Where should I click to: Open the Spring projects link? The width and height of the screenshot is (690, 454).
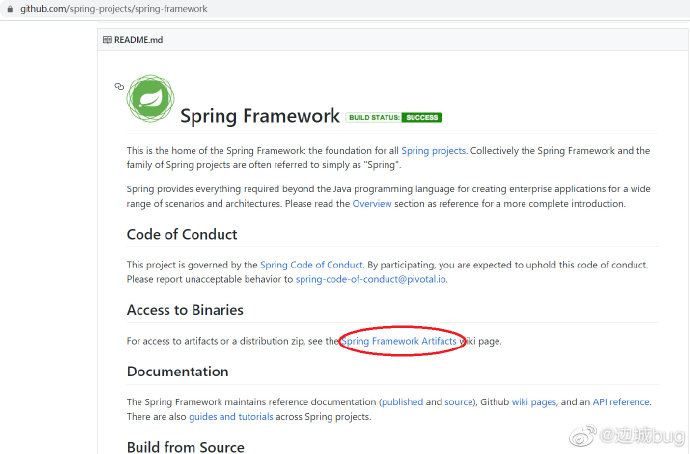click(433, 150)
